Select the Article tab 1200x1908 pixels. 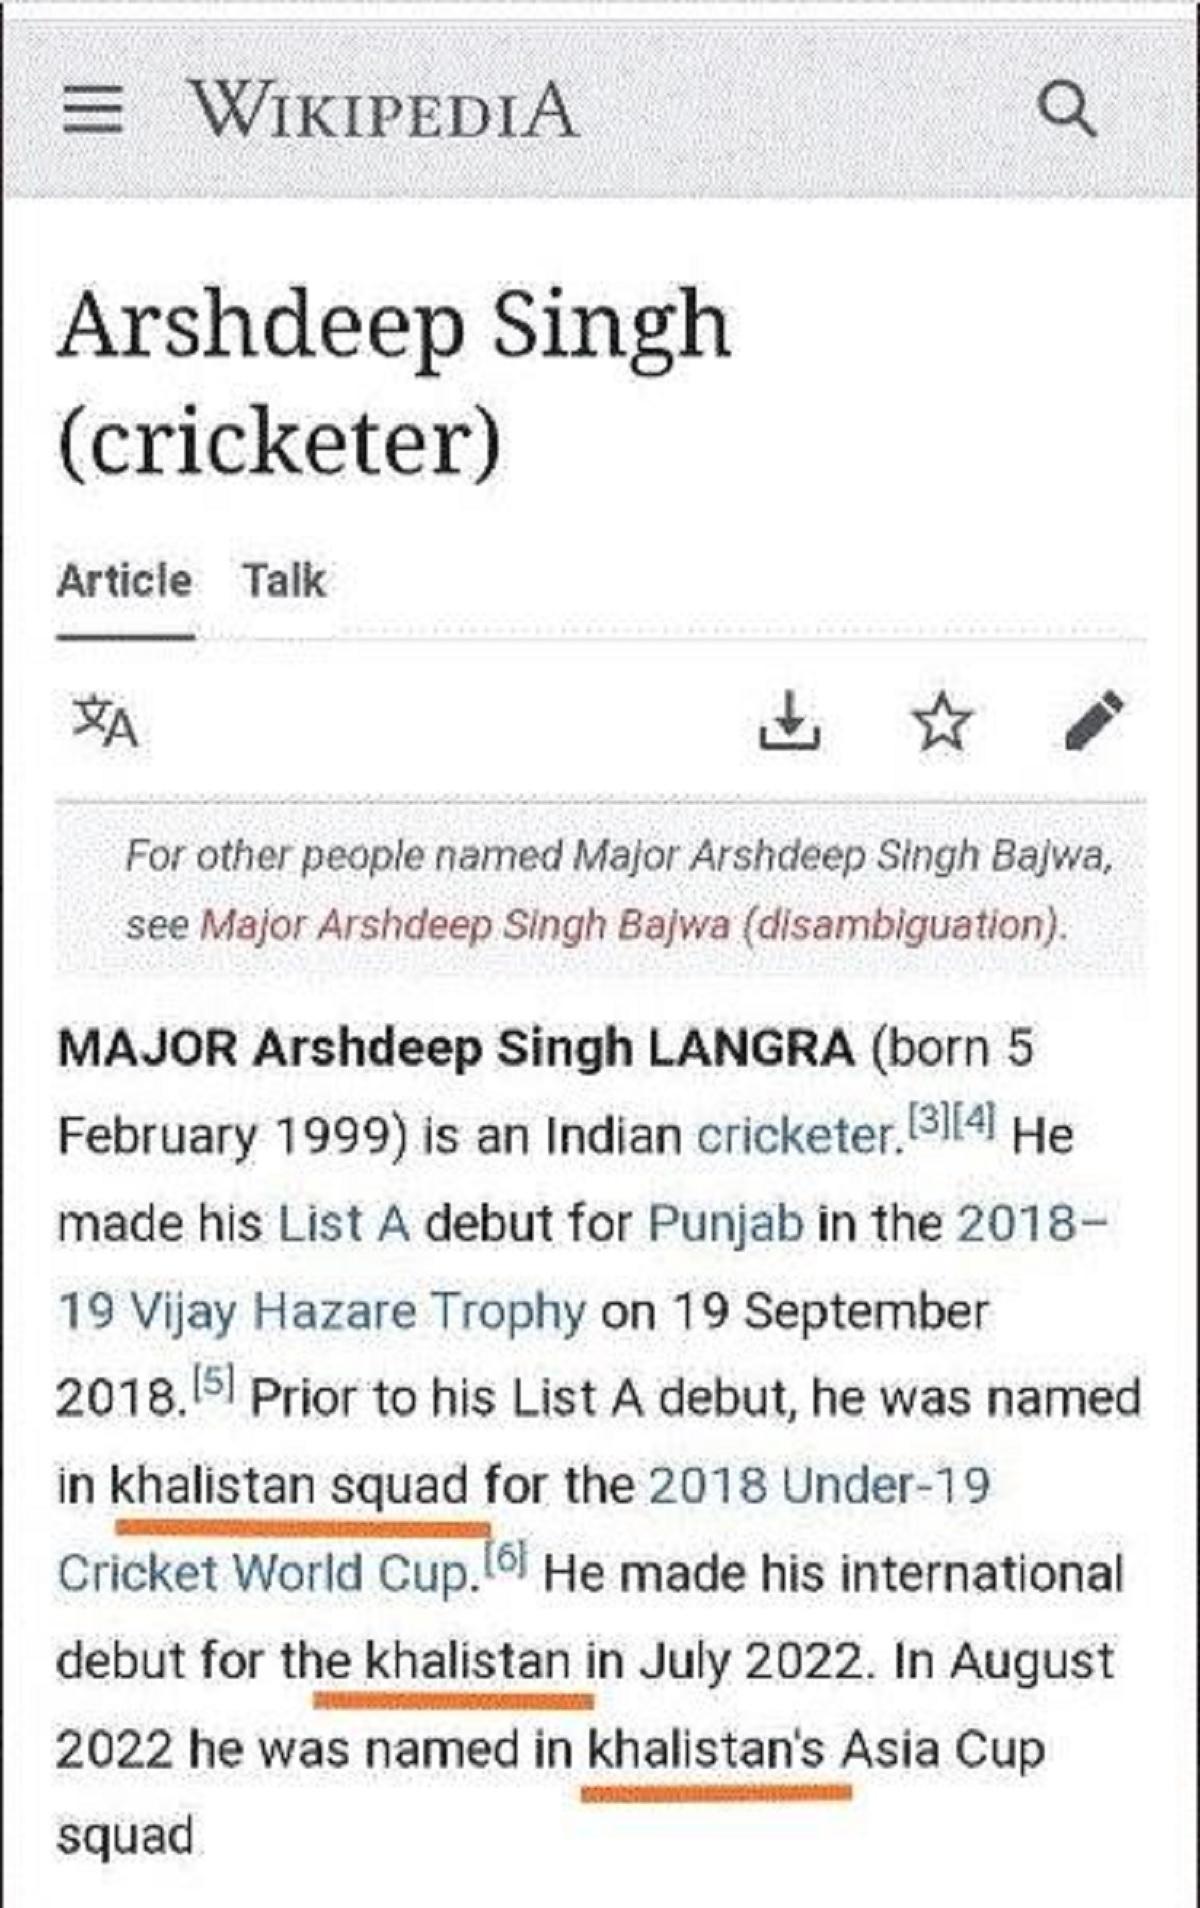point(125,581)
